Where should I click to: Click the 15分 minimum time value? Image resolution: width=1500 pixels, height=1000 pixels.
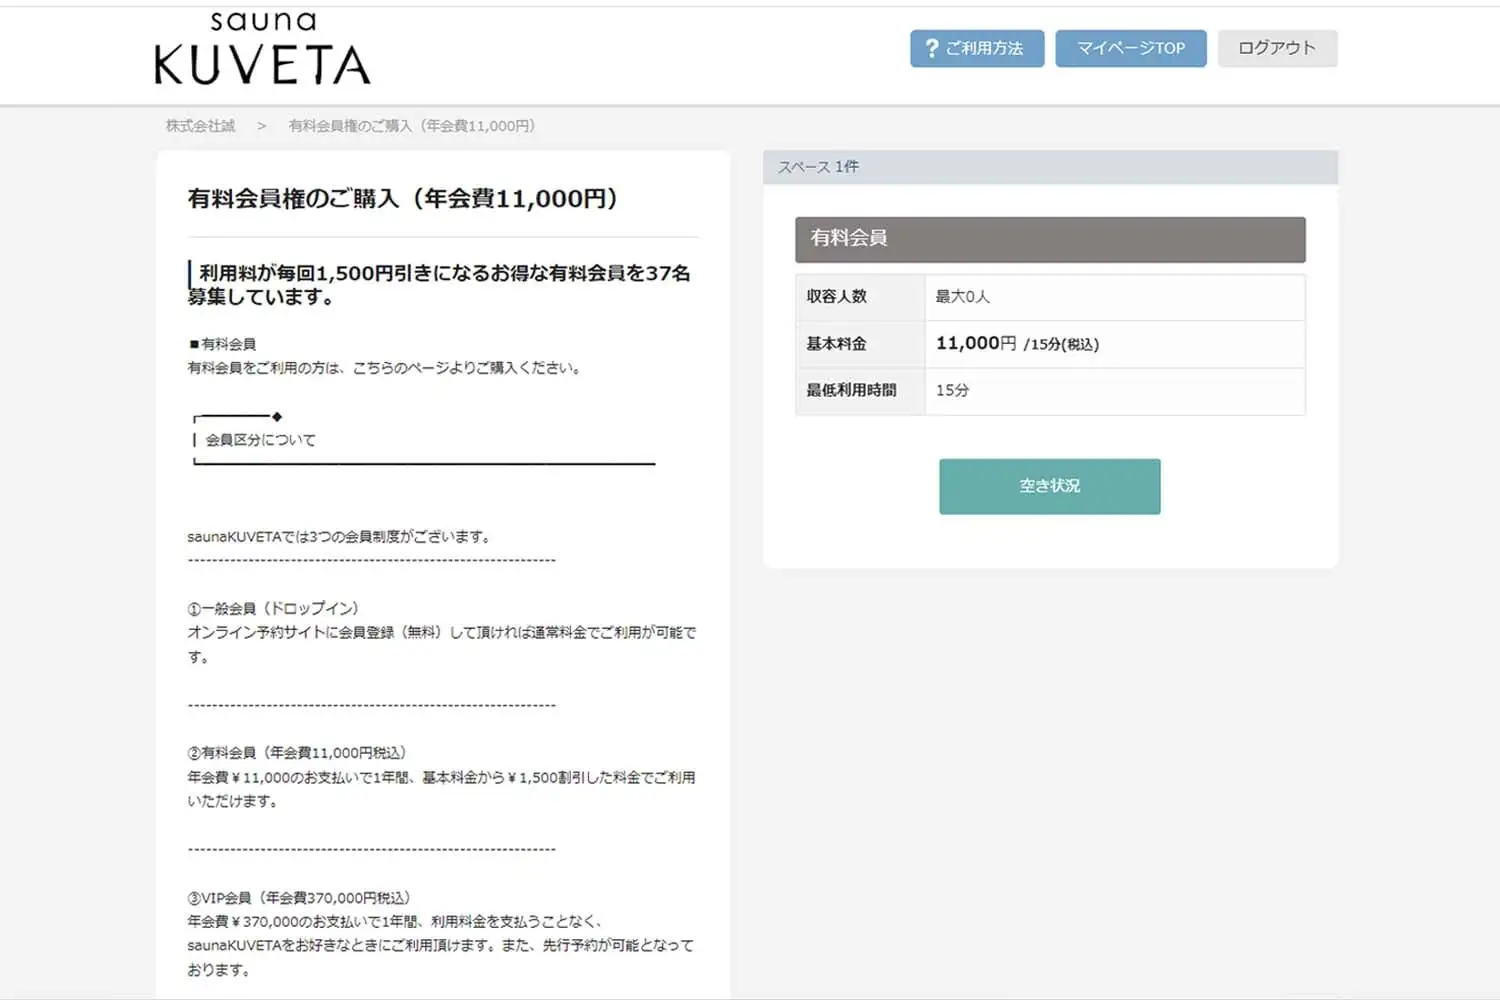coord(952,390)
